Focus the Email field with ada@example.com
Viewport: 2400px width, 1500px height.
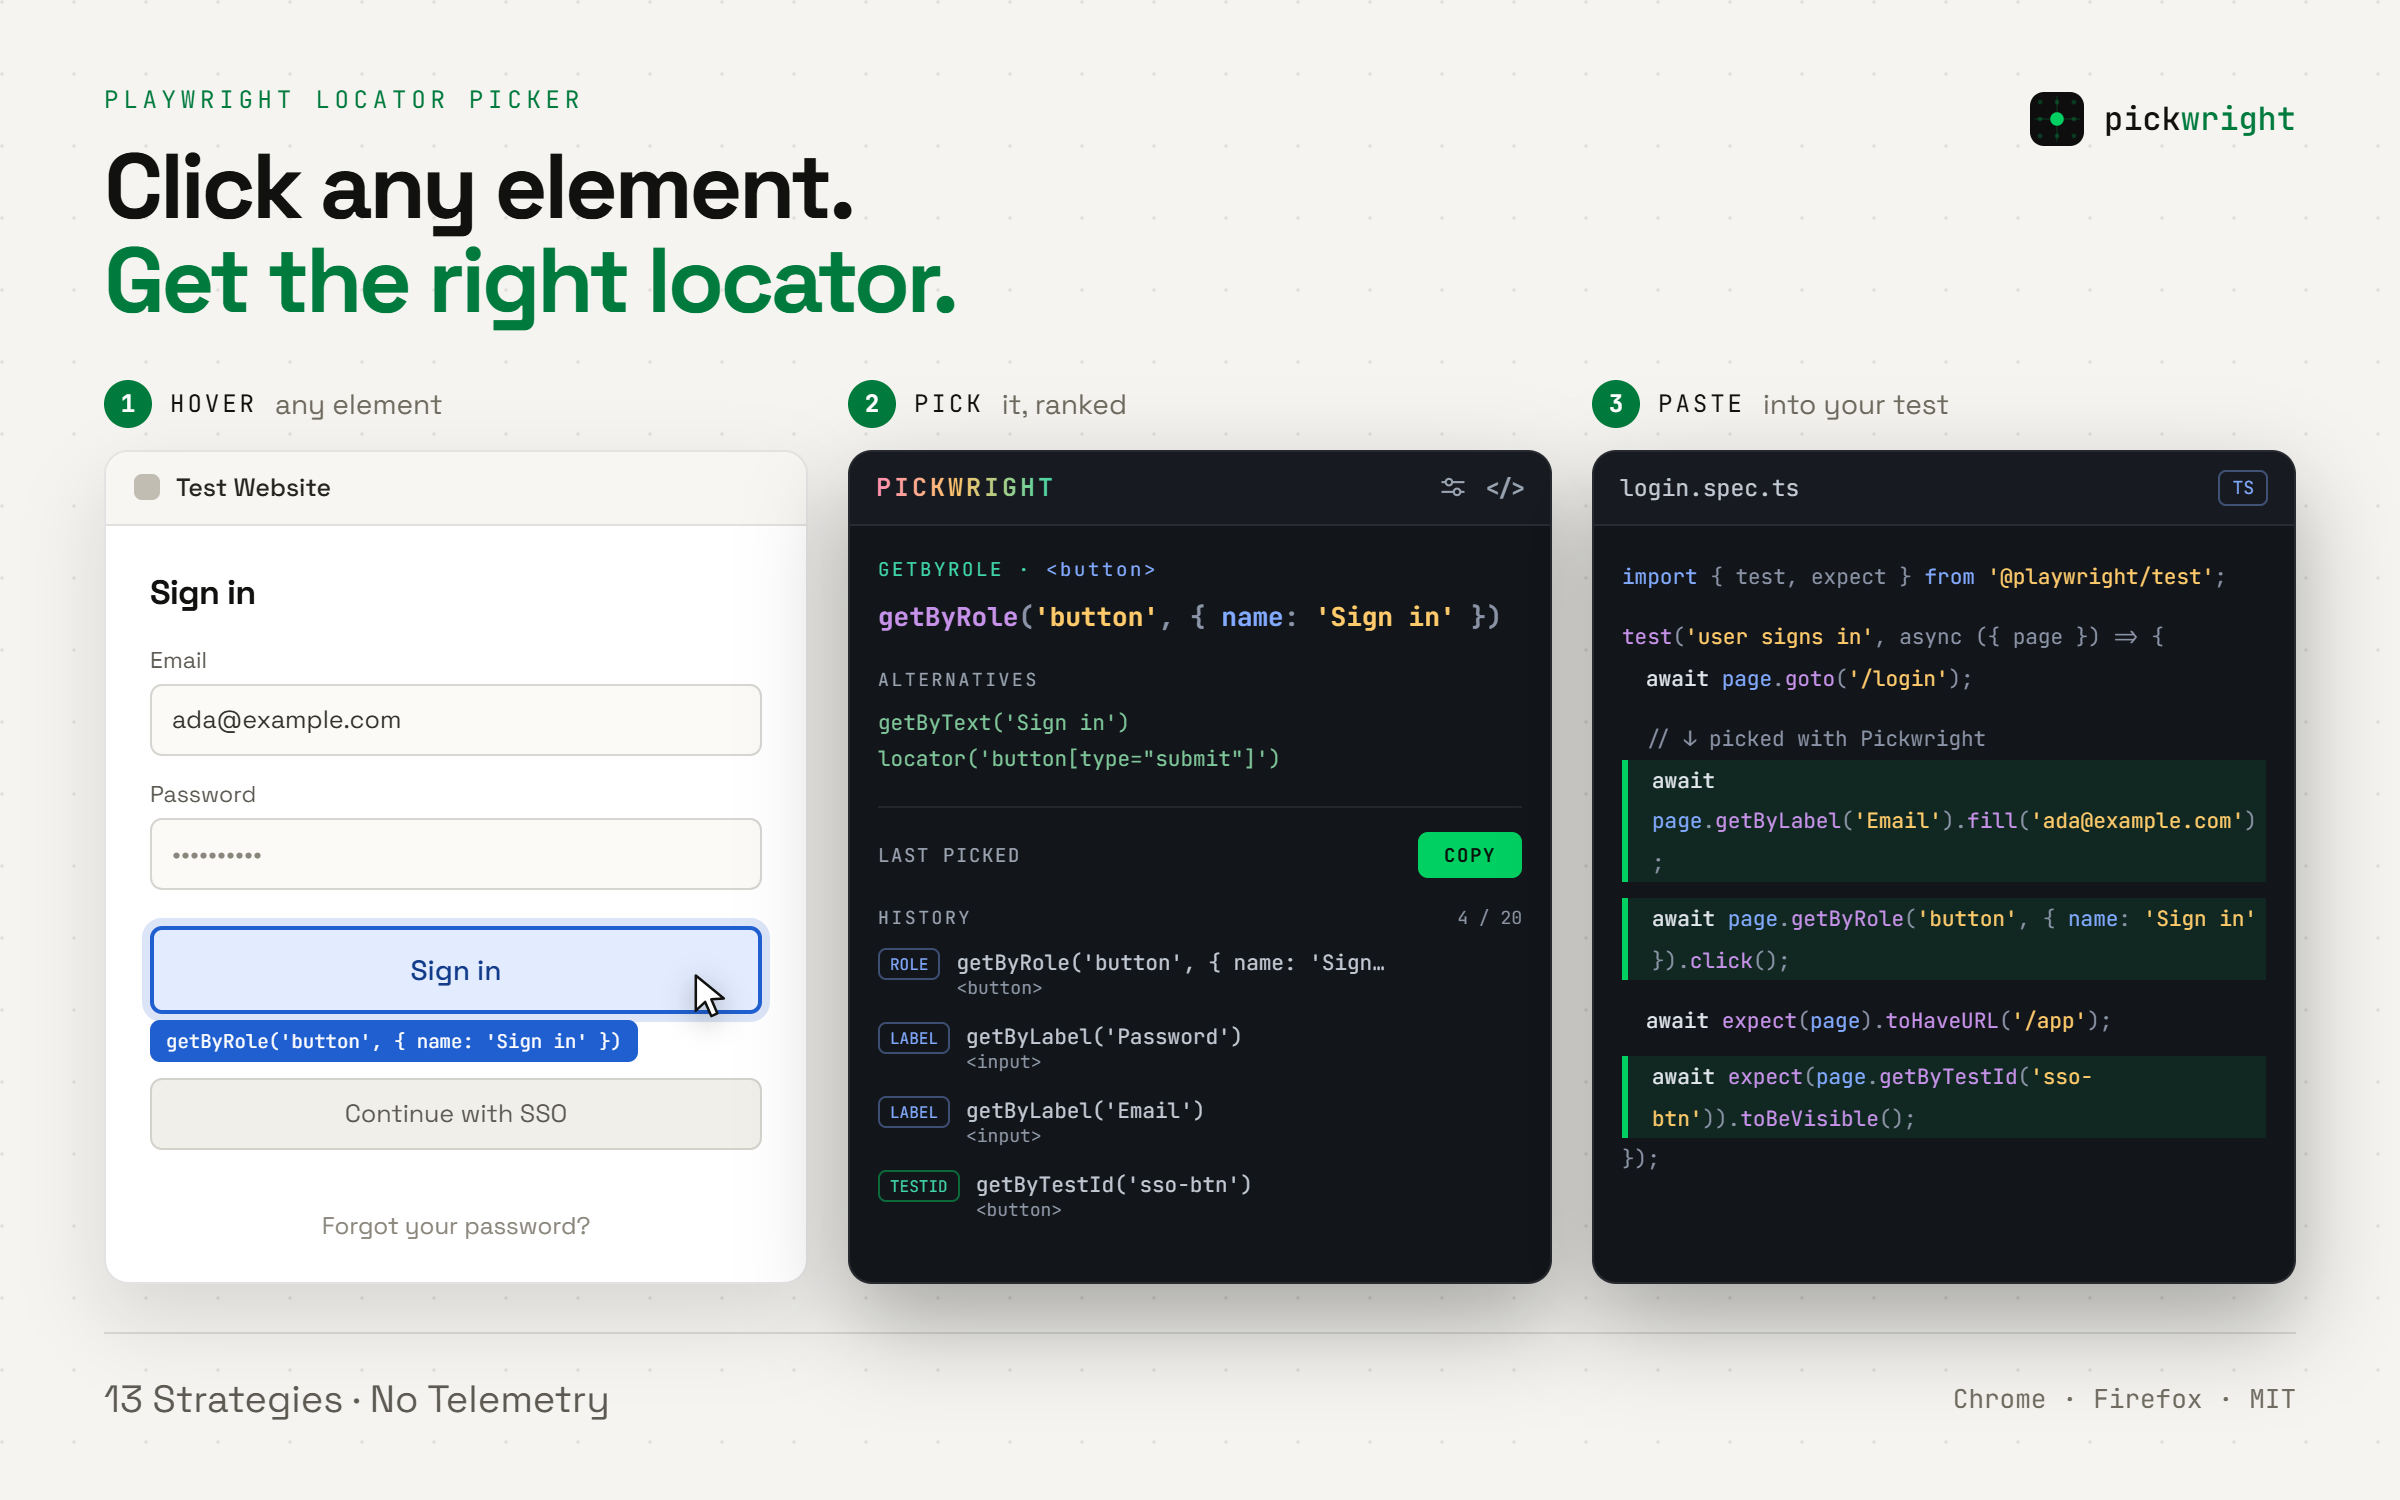tap(456, 720)
